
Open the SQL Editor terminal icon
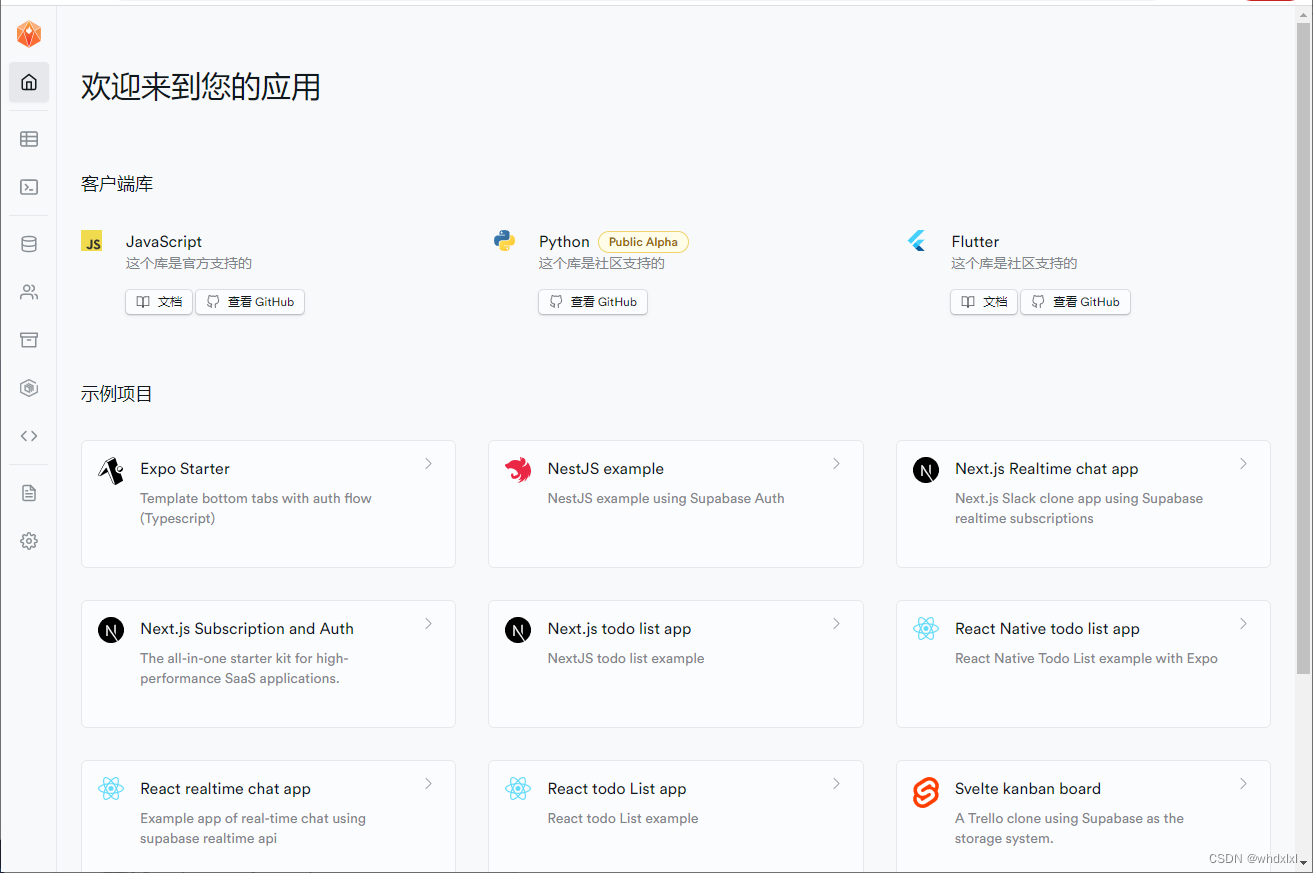tap(28, 187)
